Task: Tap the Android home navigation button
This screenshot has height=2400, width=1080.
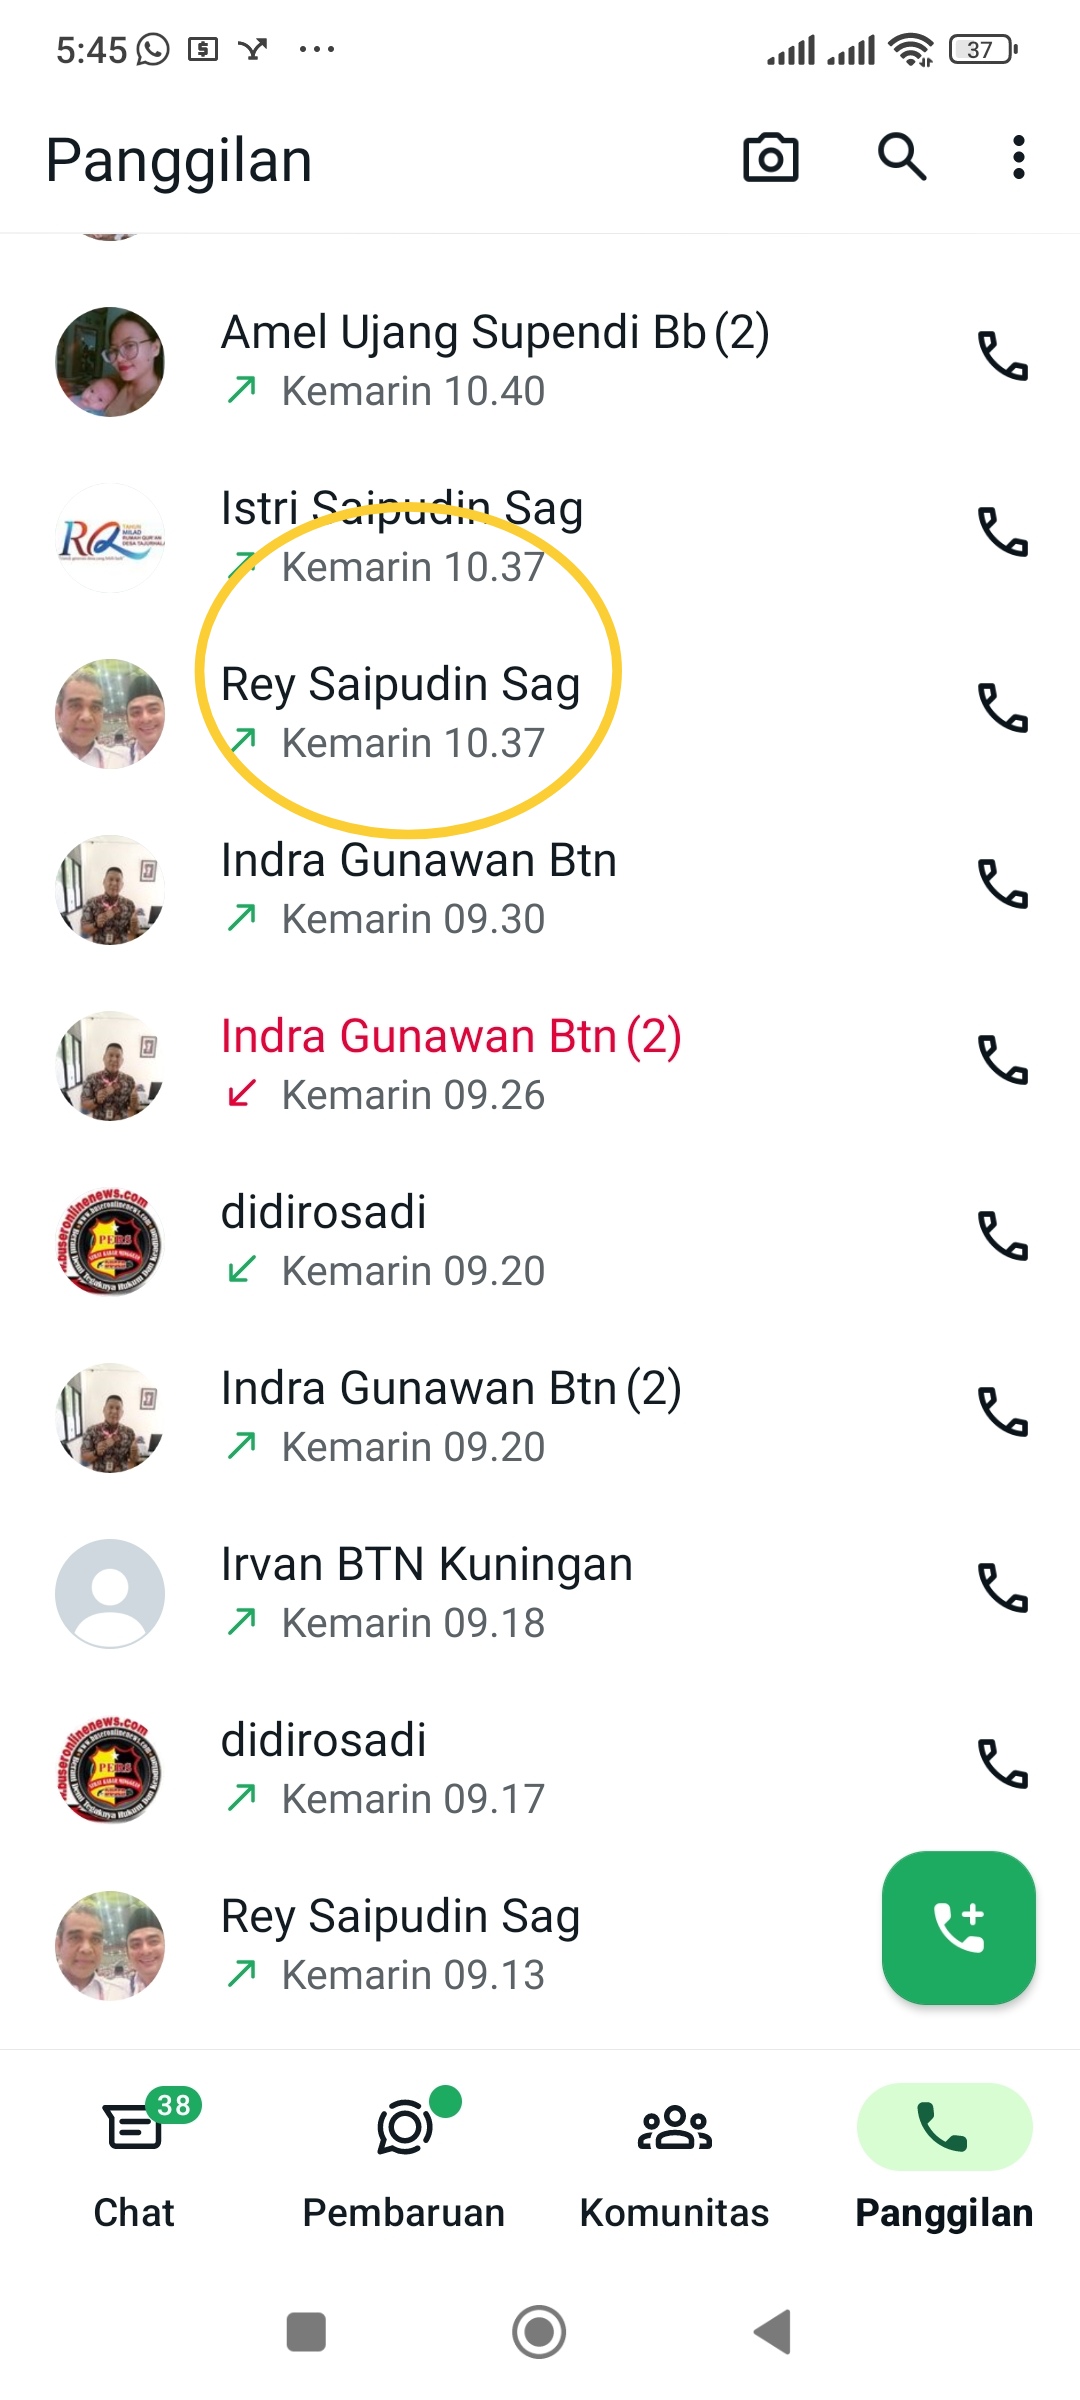Action: click(x=539, y=2333)
